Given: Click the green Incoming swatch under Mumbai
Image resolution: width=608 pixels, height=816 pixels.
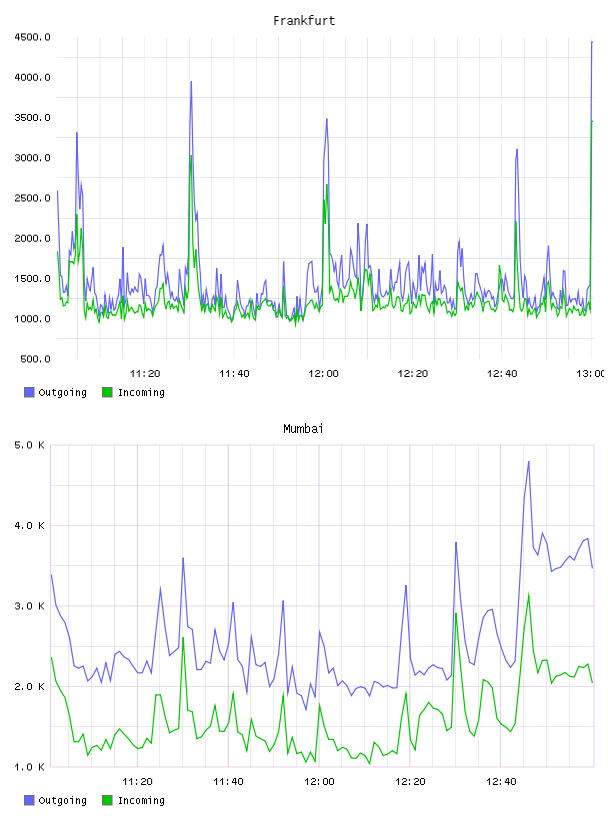Looking at the screenshot, I should coord(107,800).
